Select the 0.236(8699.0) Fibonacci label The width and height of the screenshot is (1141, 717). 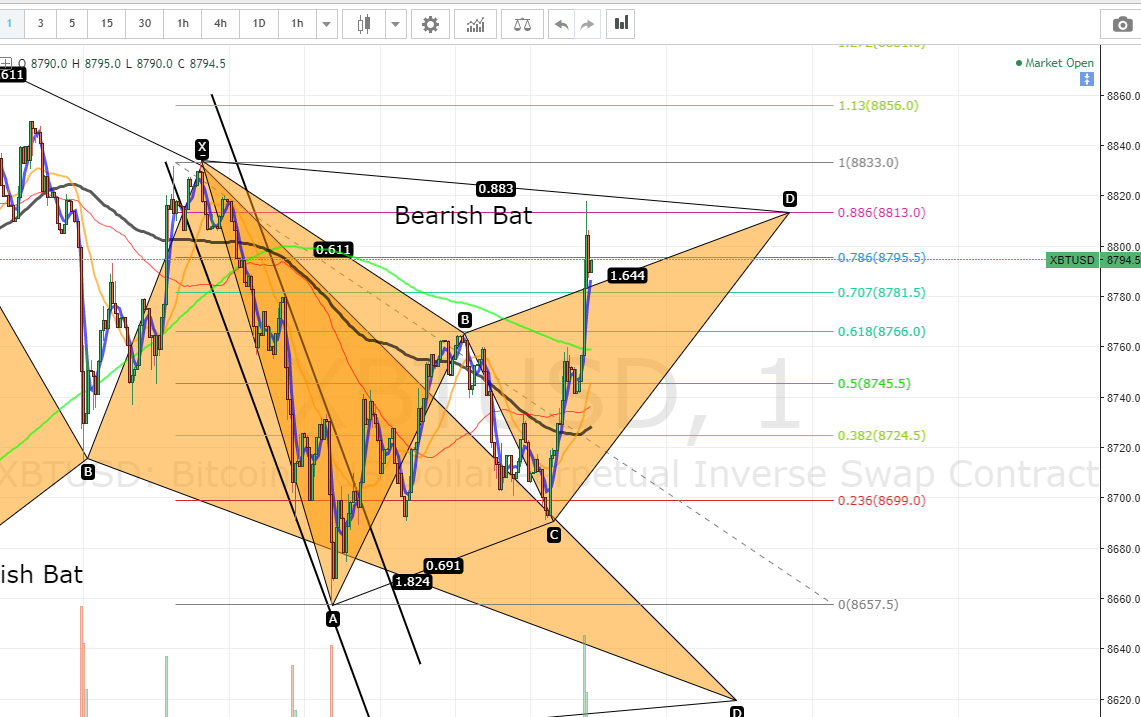[882, 501]
